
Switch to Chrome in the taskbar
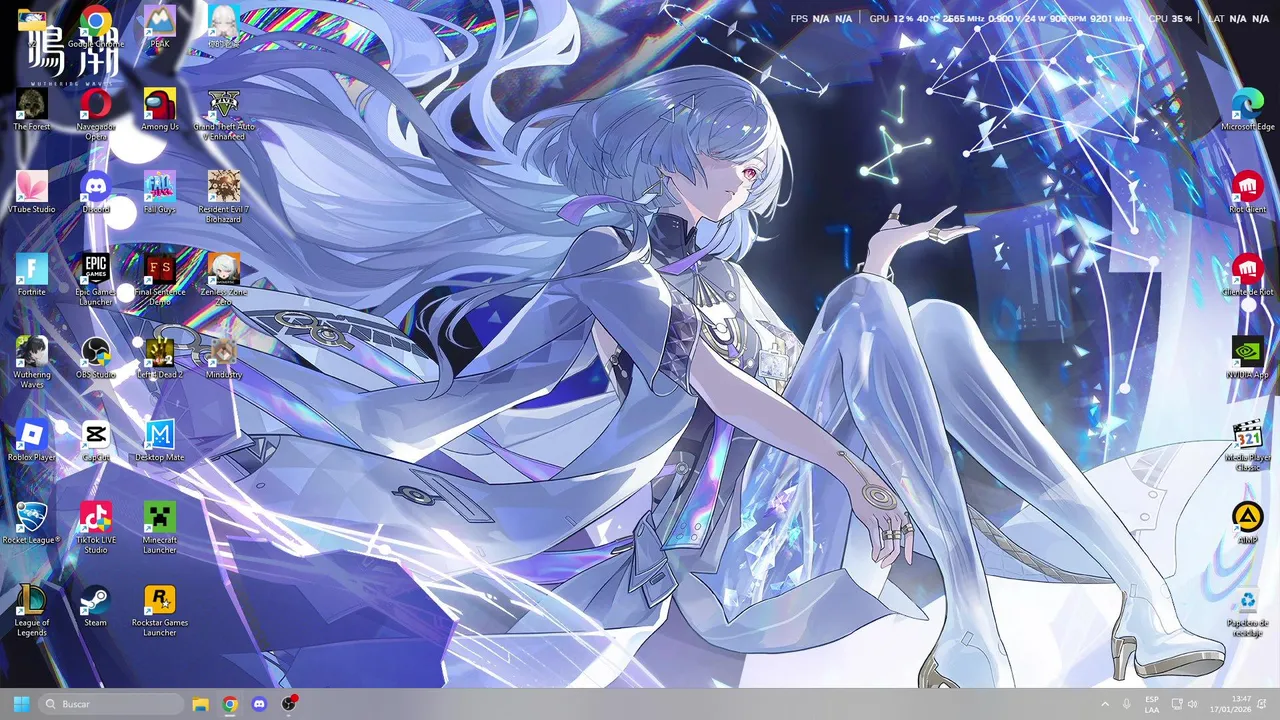230,704
